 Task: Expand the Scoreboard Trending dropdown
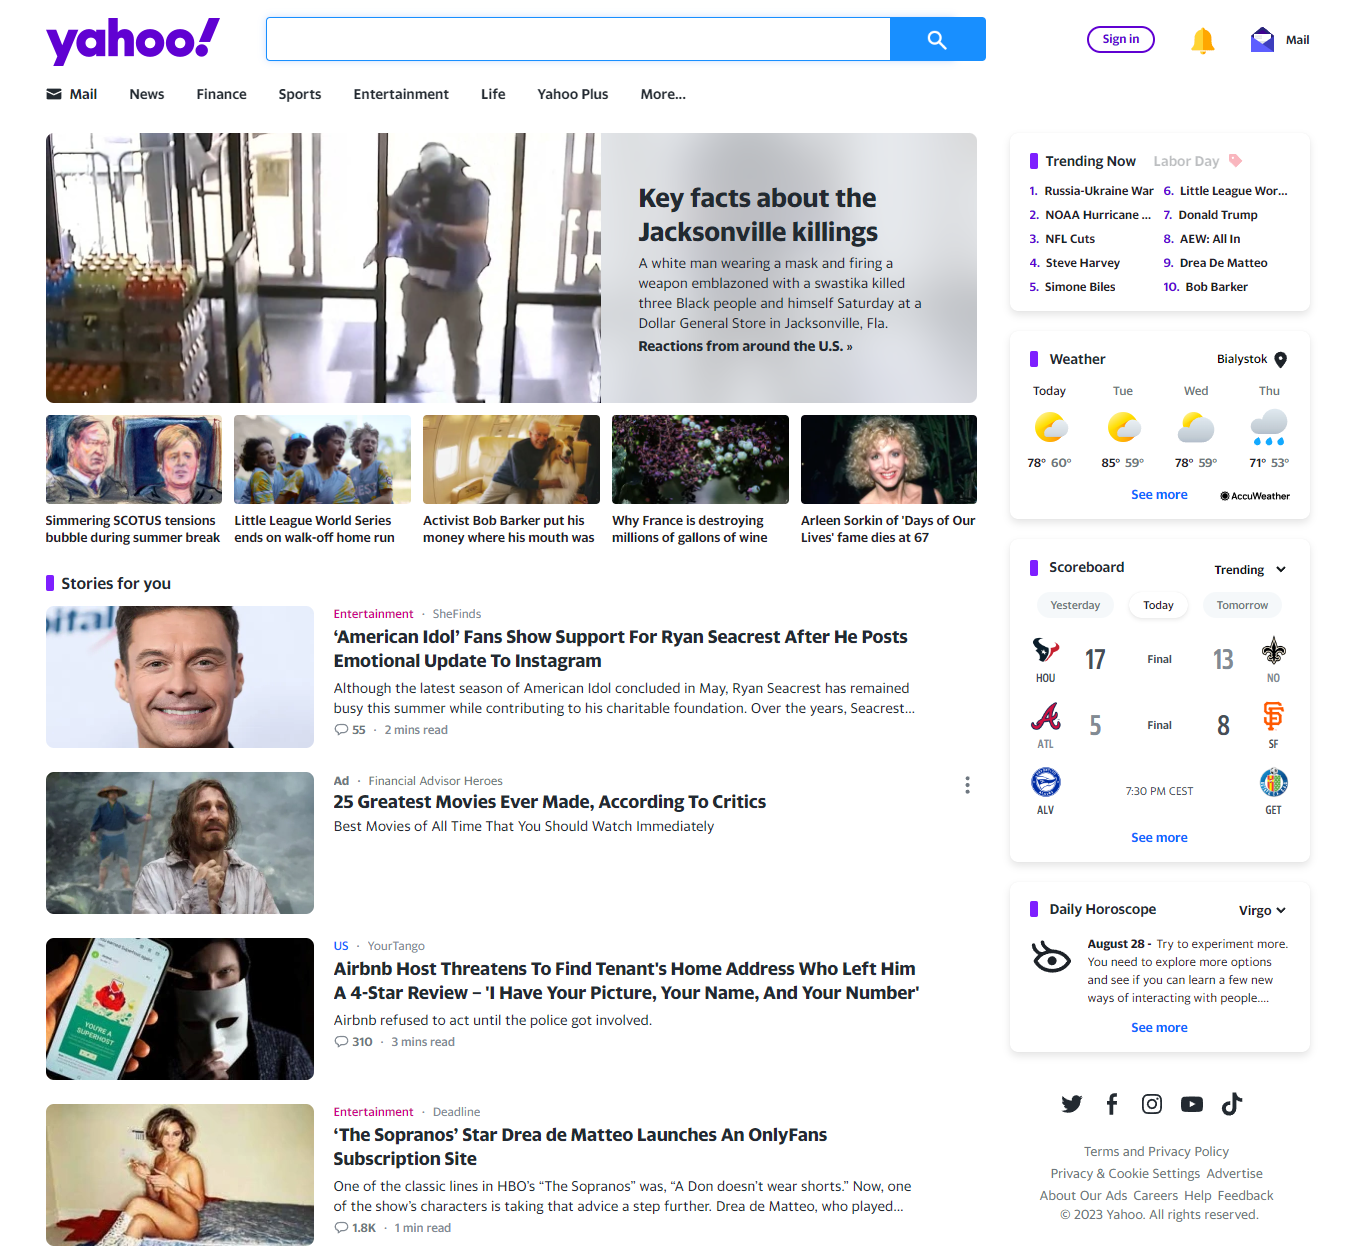1250,570
